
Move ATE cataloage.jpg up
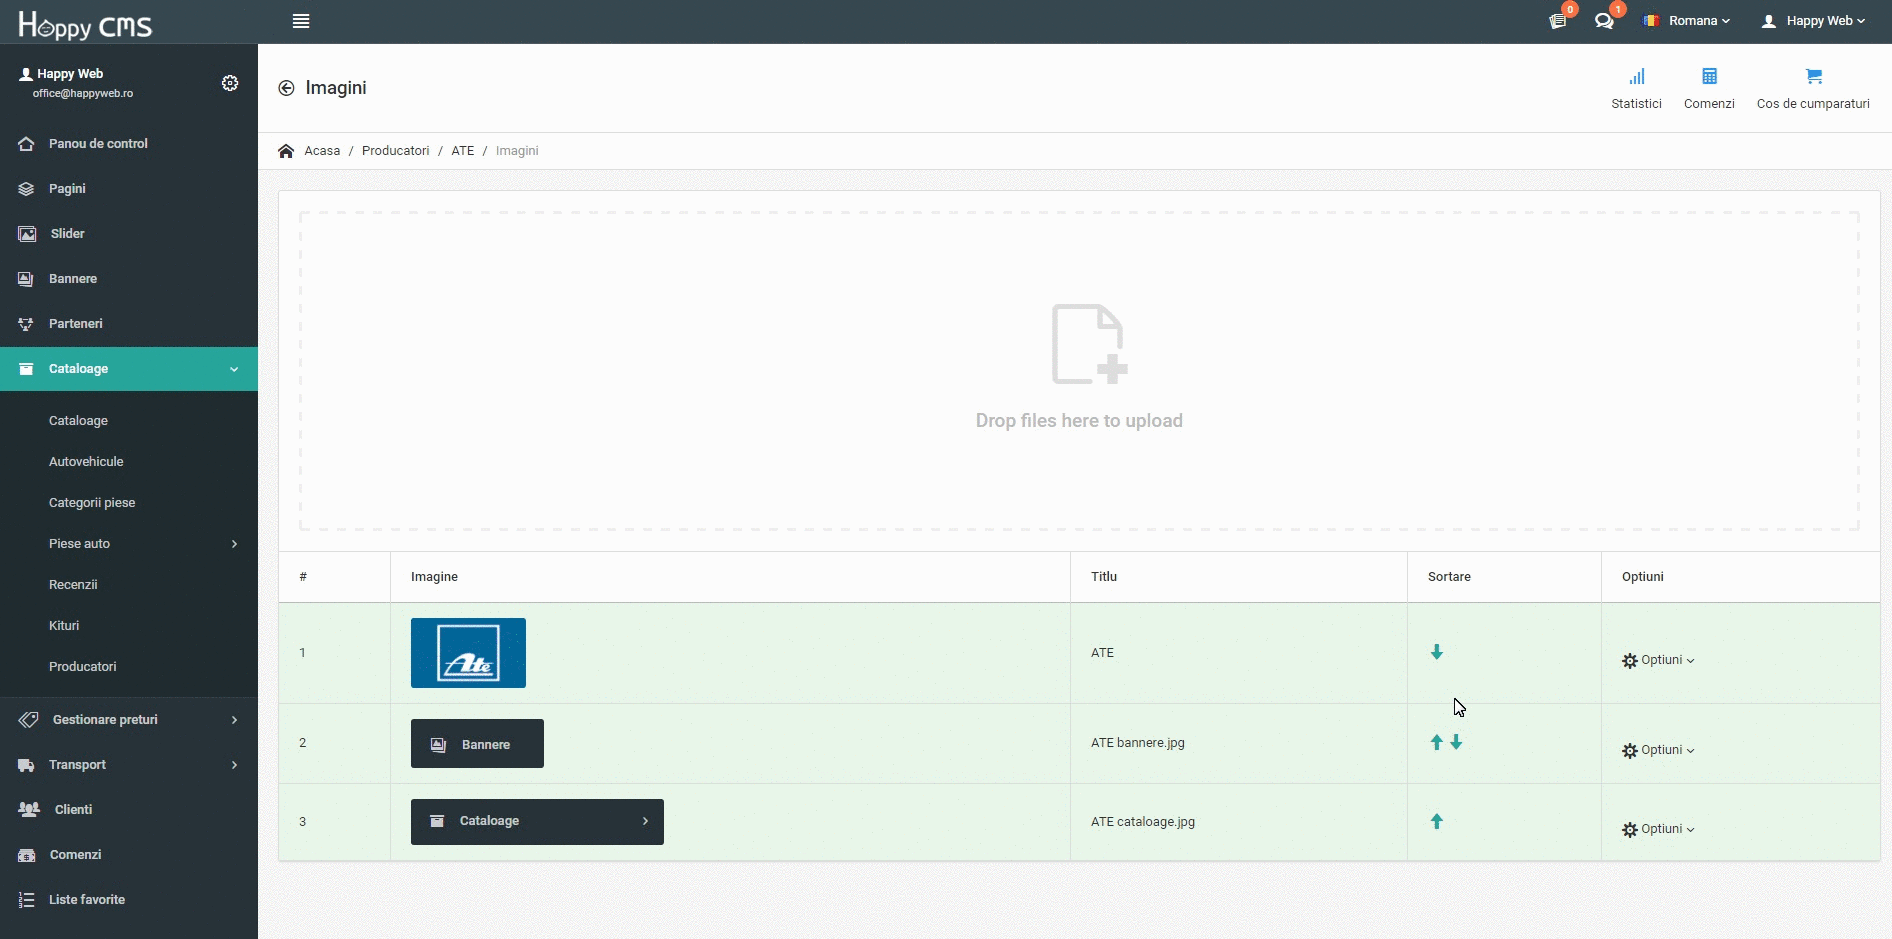[x=1437, y=821]
